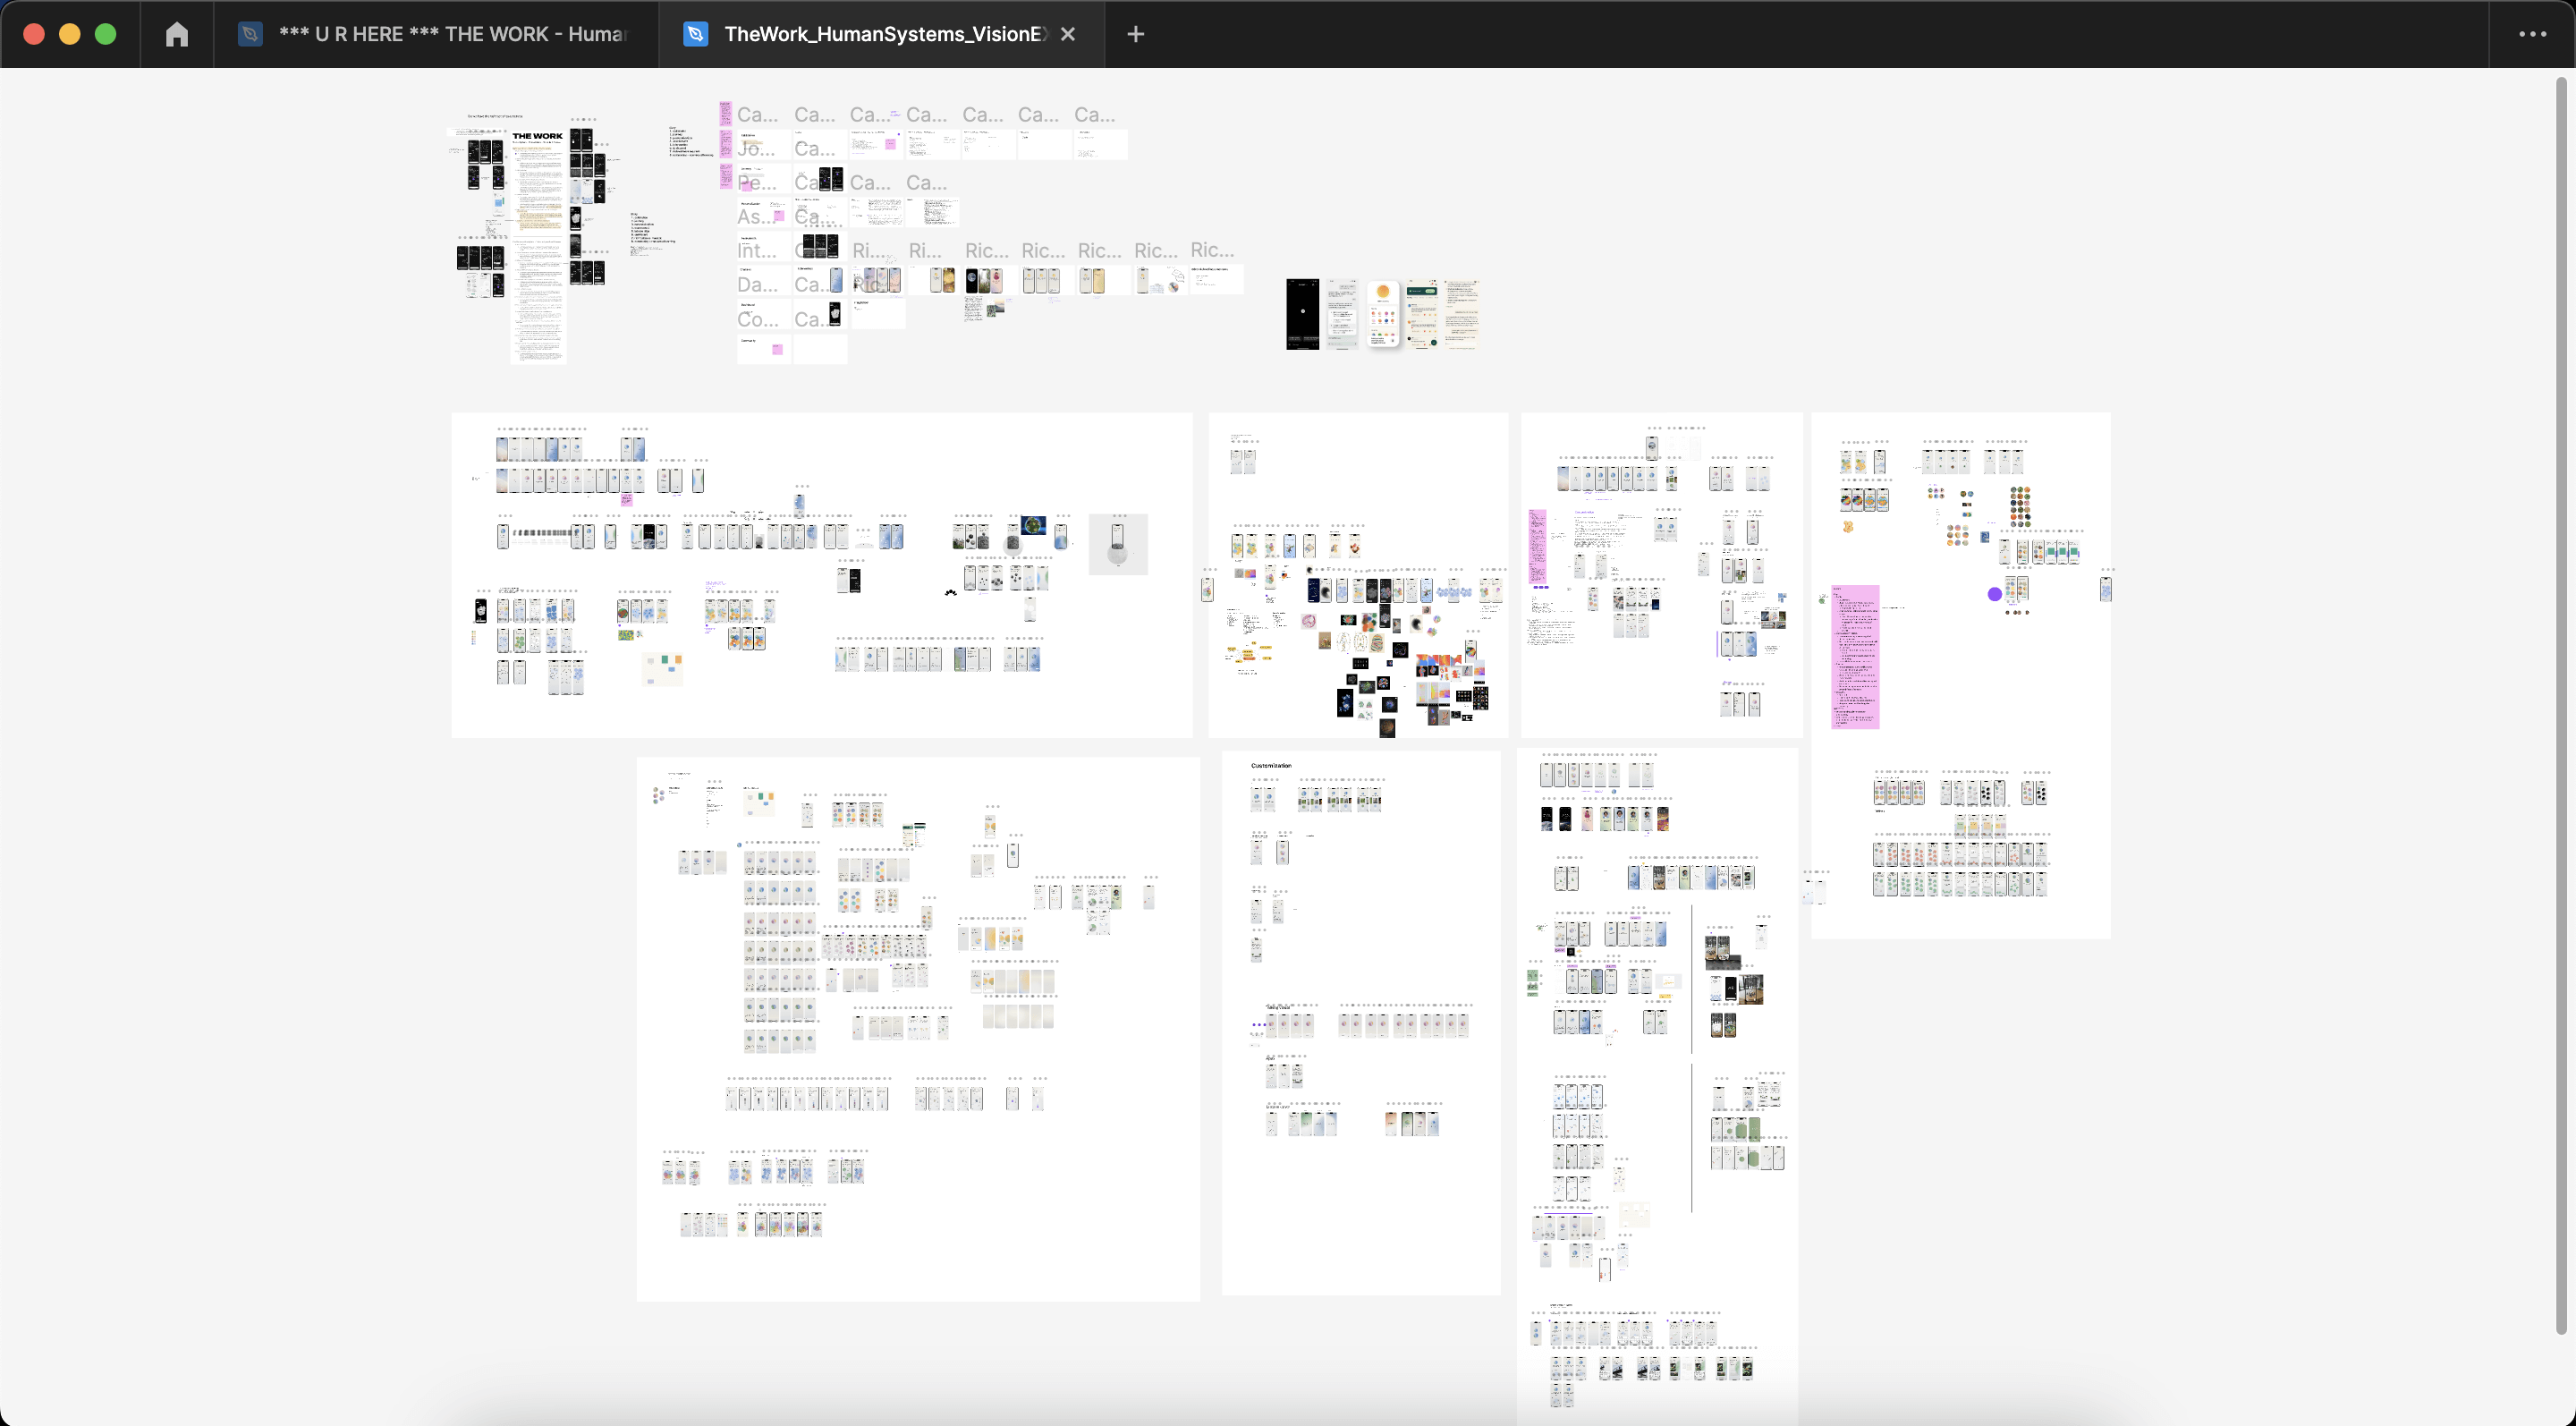
Task: Click the large purple circle swatch on canvas
Action: point(1994,592)
